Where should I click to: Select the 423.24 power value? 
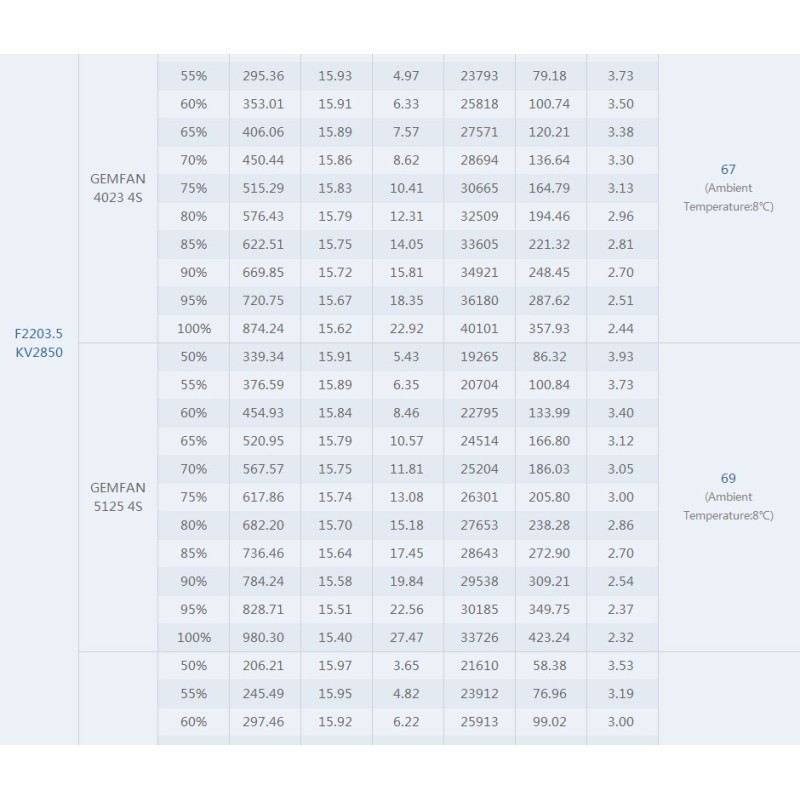click(549, 637)
